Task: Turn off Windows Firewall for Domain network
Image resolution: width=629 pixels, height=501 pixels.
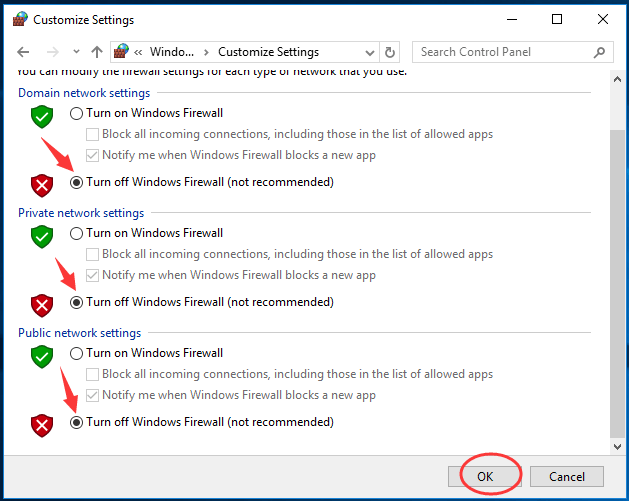Action: (x=76, y=183)
